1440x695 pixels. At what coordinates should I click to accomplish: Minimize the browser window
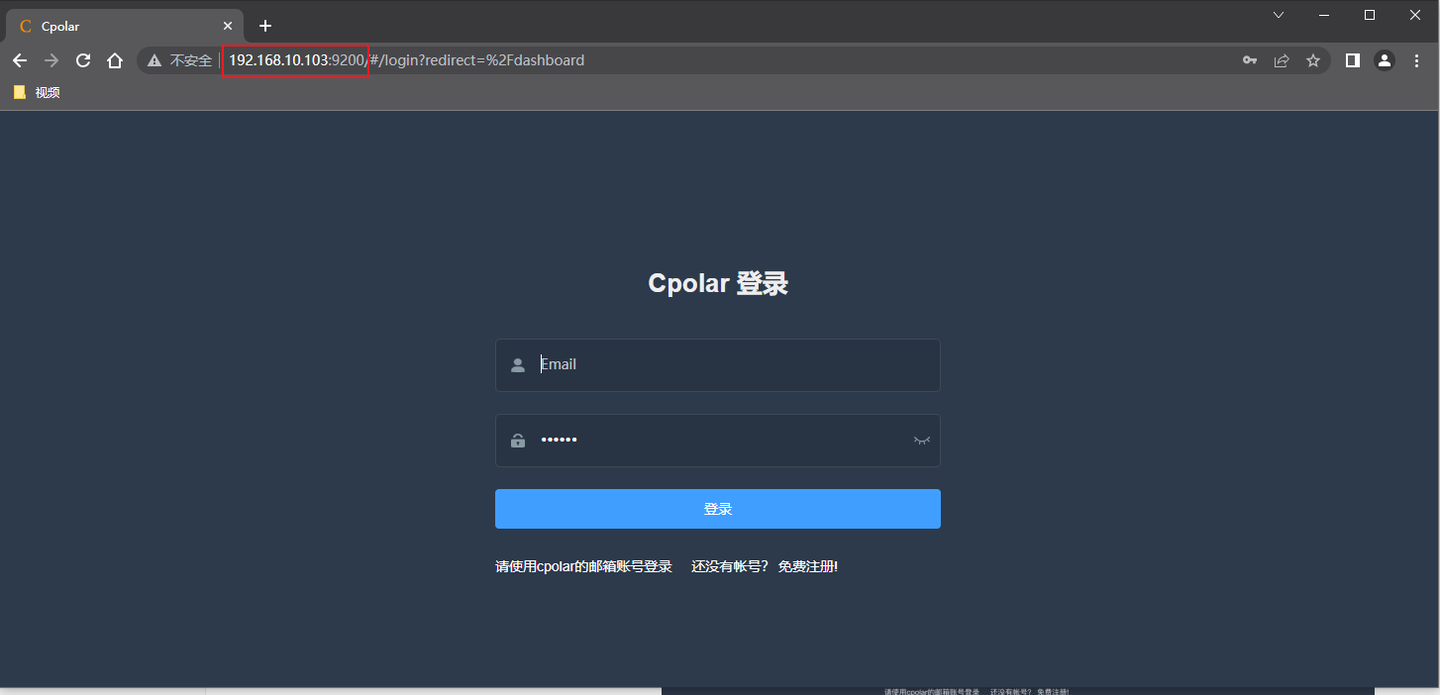[1324, 15]
